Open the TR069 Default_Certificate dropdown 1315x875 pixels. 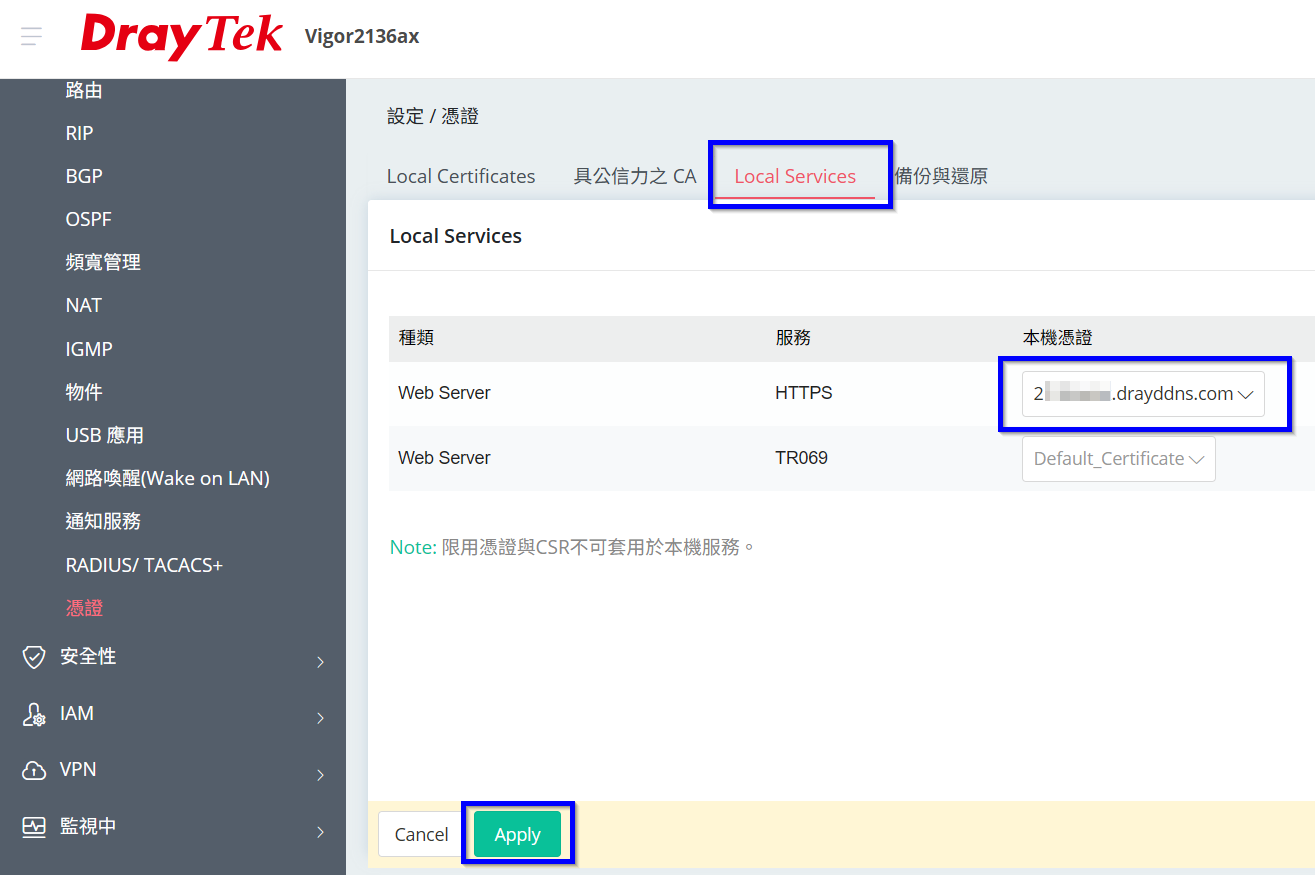tap(1119, 459)
